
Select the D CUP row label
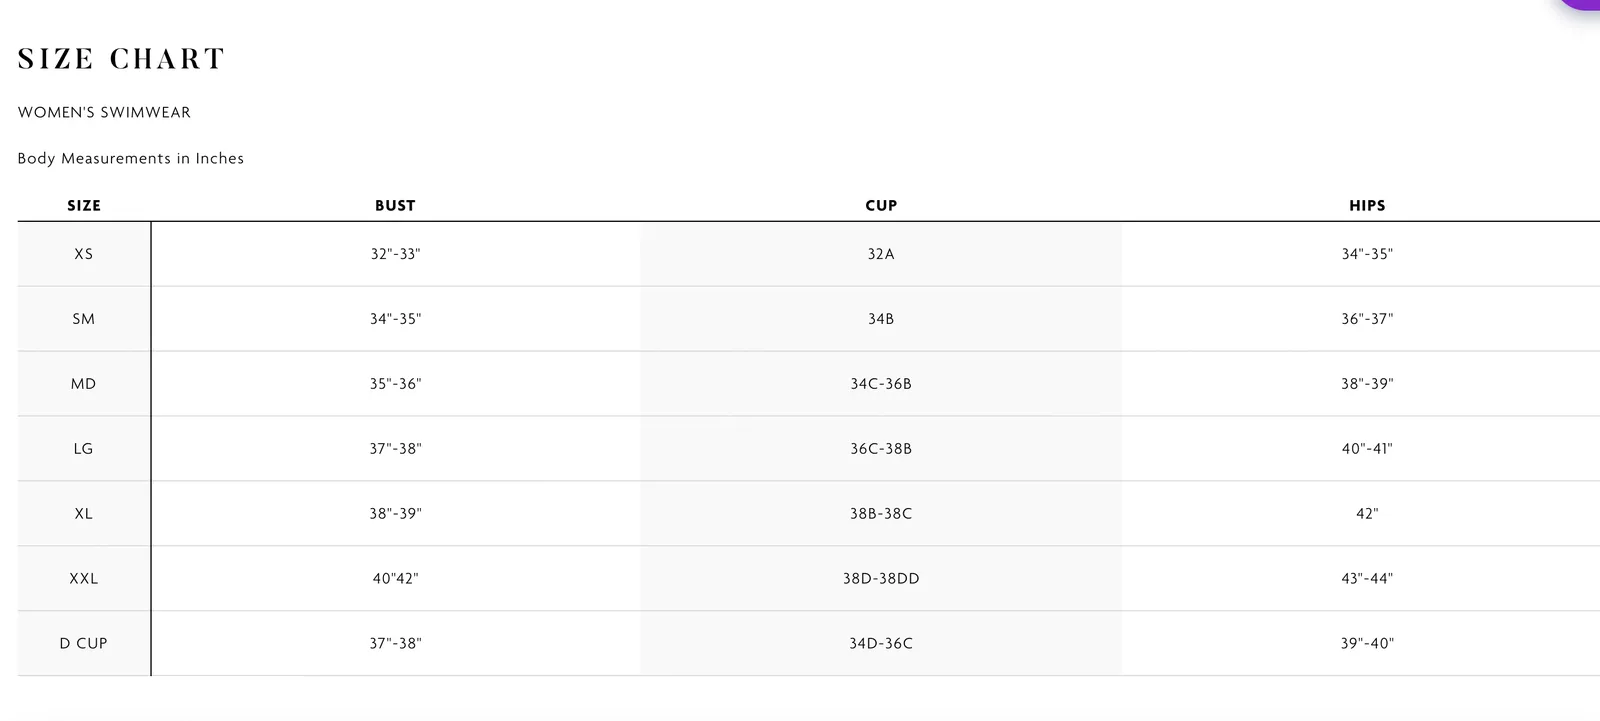[84, 644]
